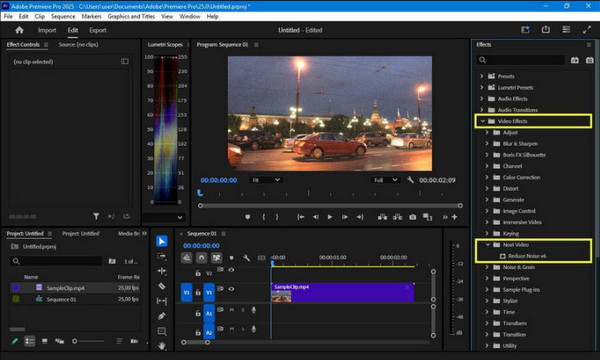Switch to Import mode
This screenshot has width=600, height=360.
pos(47,30)
